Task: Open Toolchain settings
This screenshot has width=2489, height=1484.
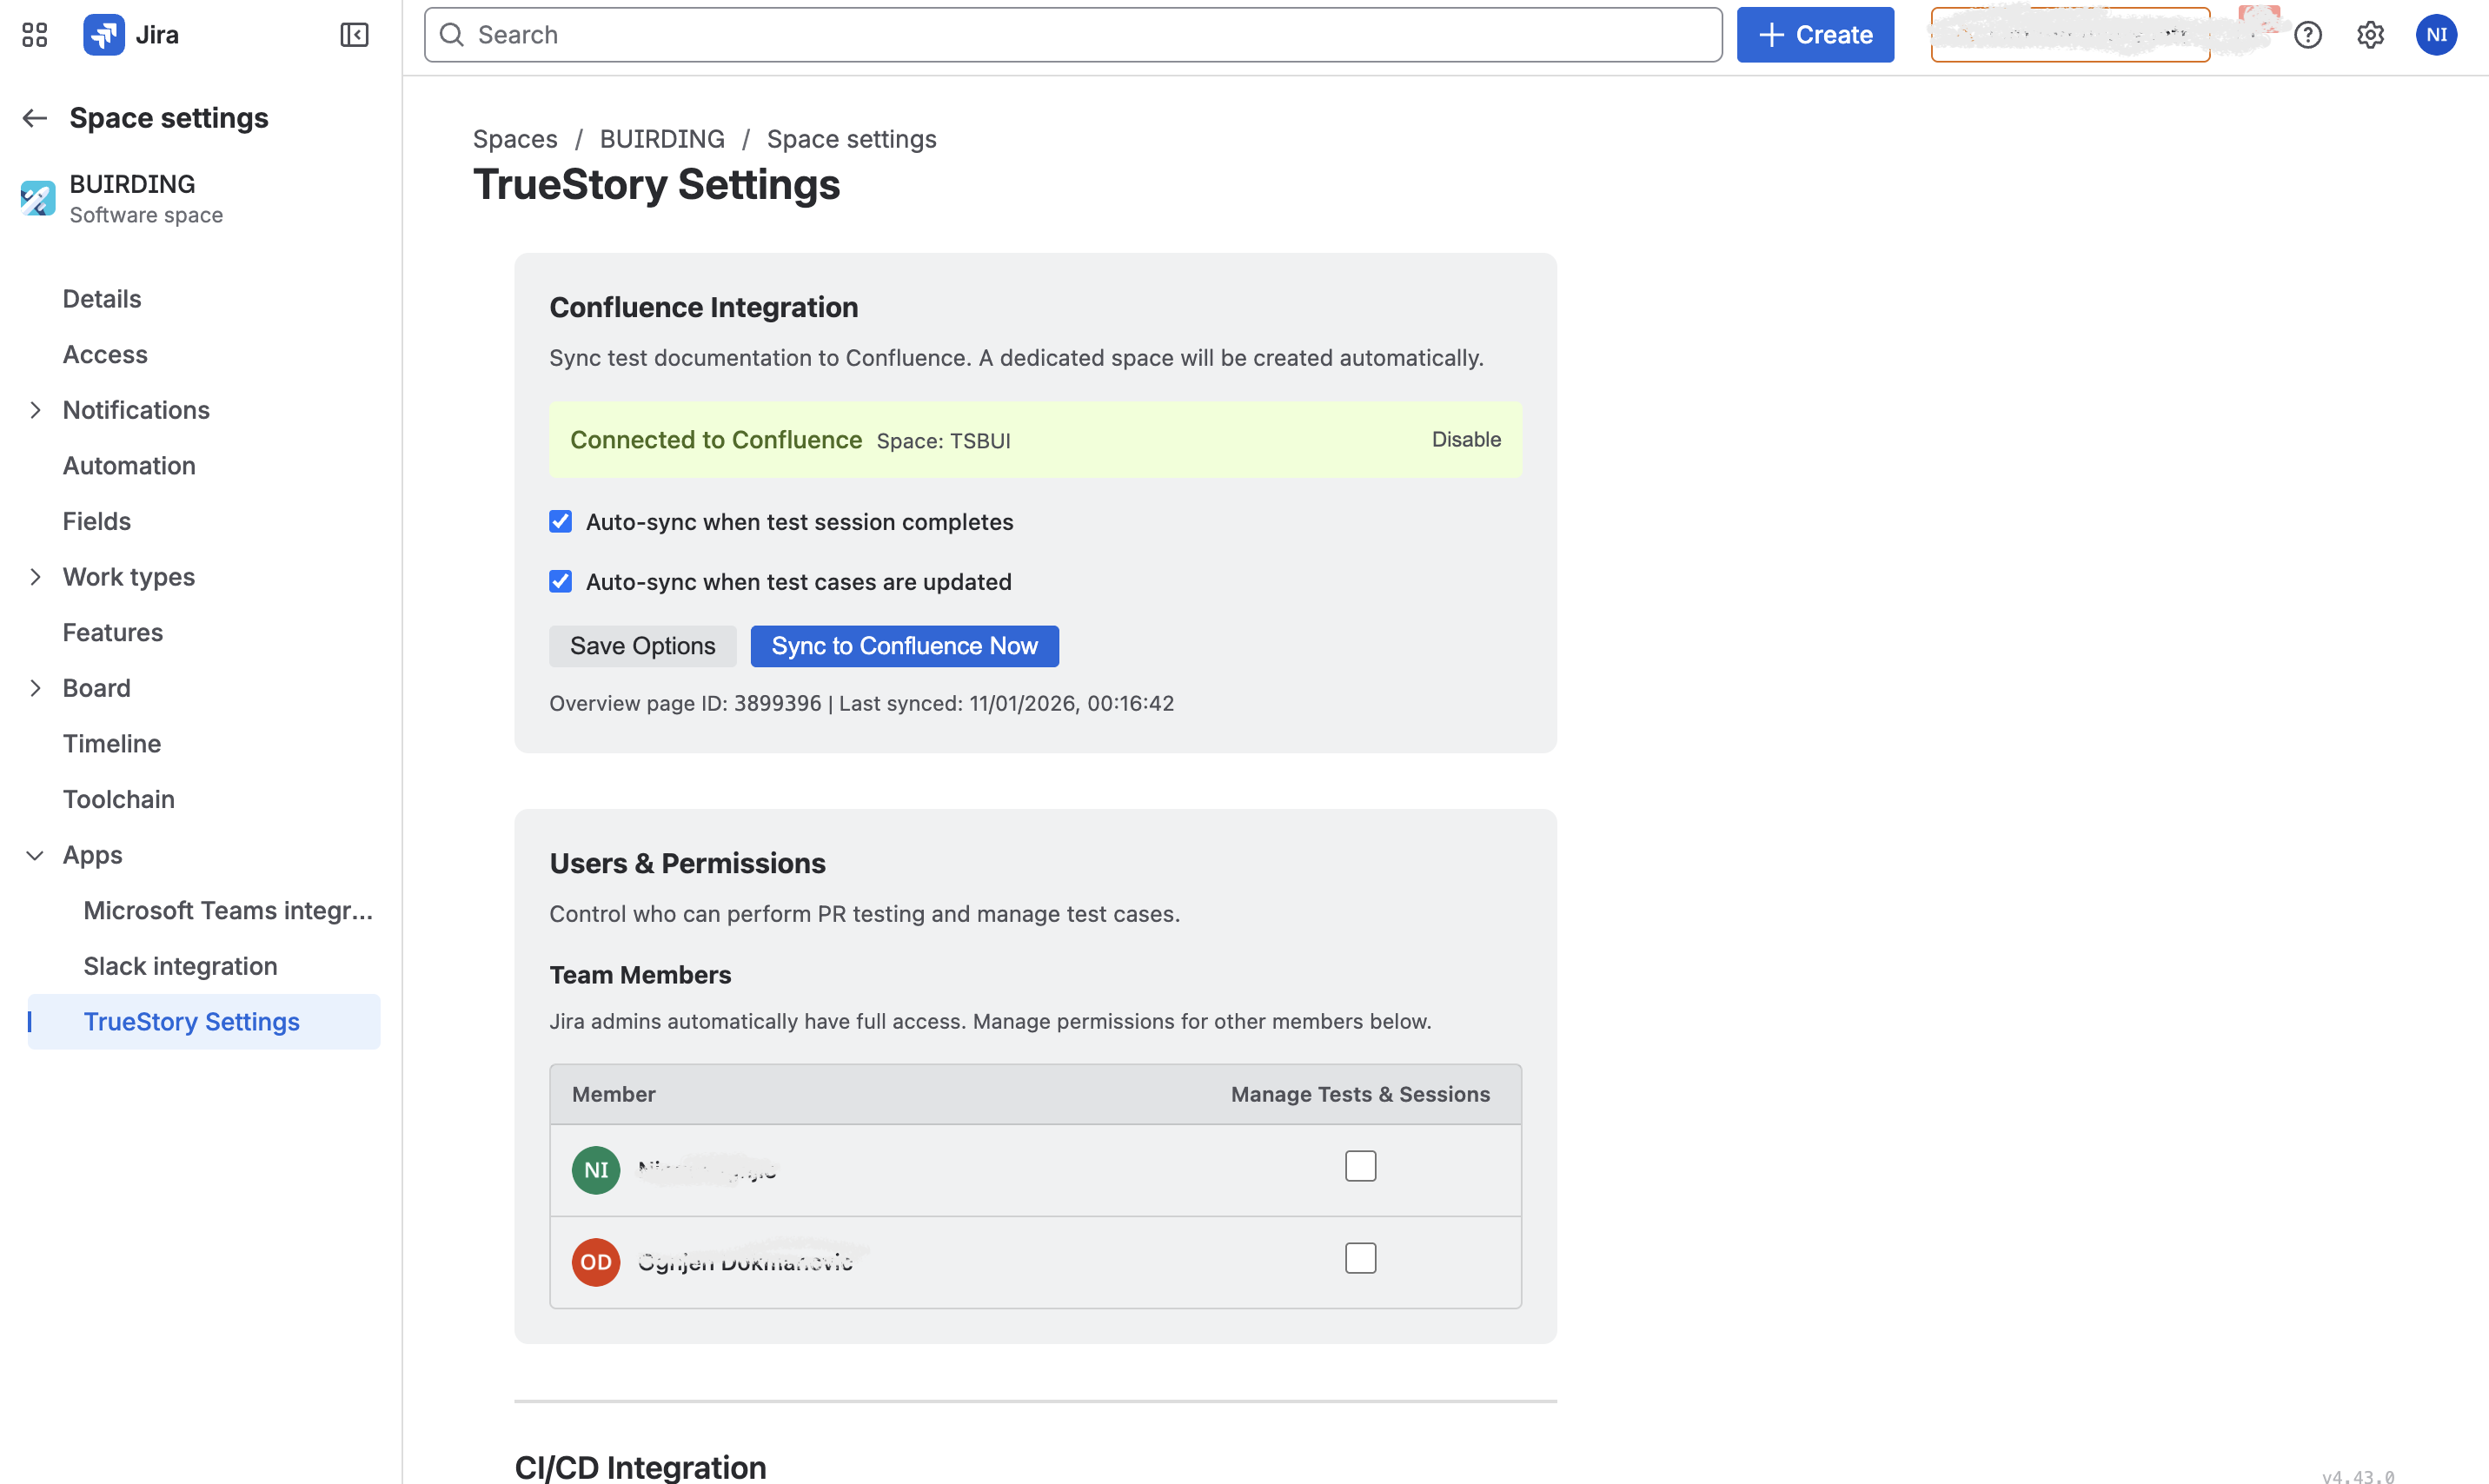Action: tap(119, 799)
